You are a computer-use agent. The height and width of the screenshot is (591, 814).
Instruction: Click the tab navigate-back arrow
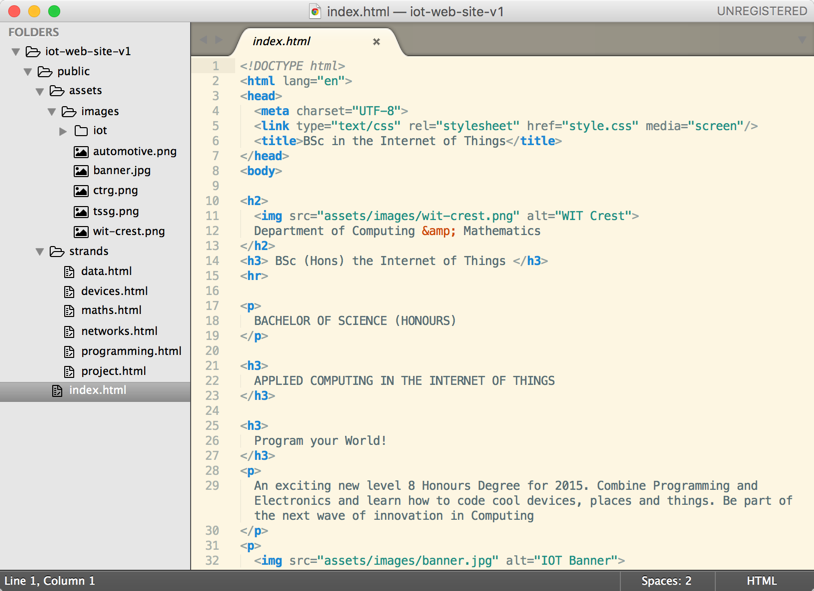click(204, 41)
